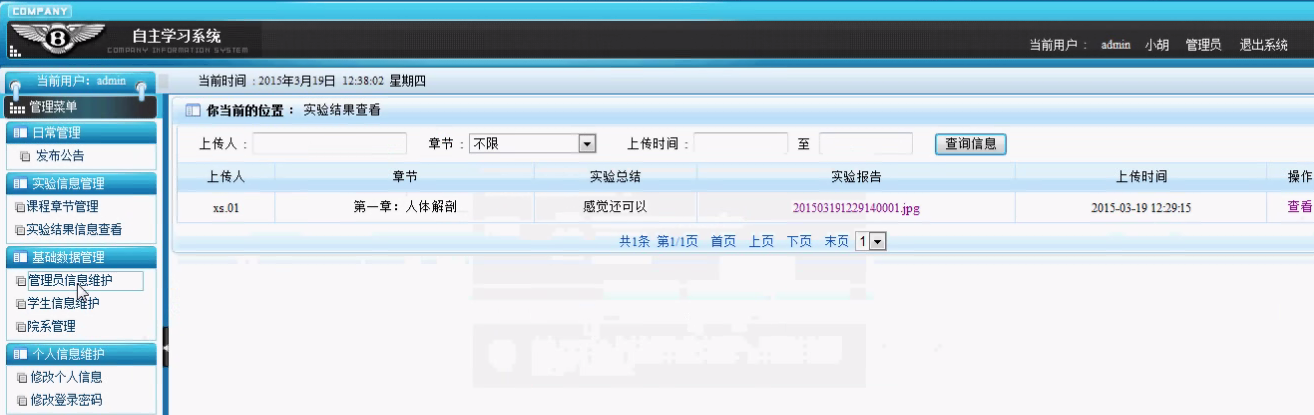Go to 院系管理 menu item
Image resolution: width=1314 pixels, height=415 pixels.
[50, 326]
